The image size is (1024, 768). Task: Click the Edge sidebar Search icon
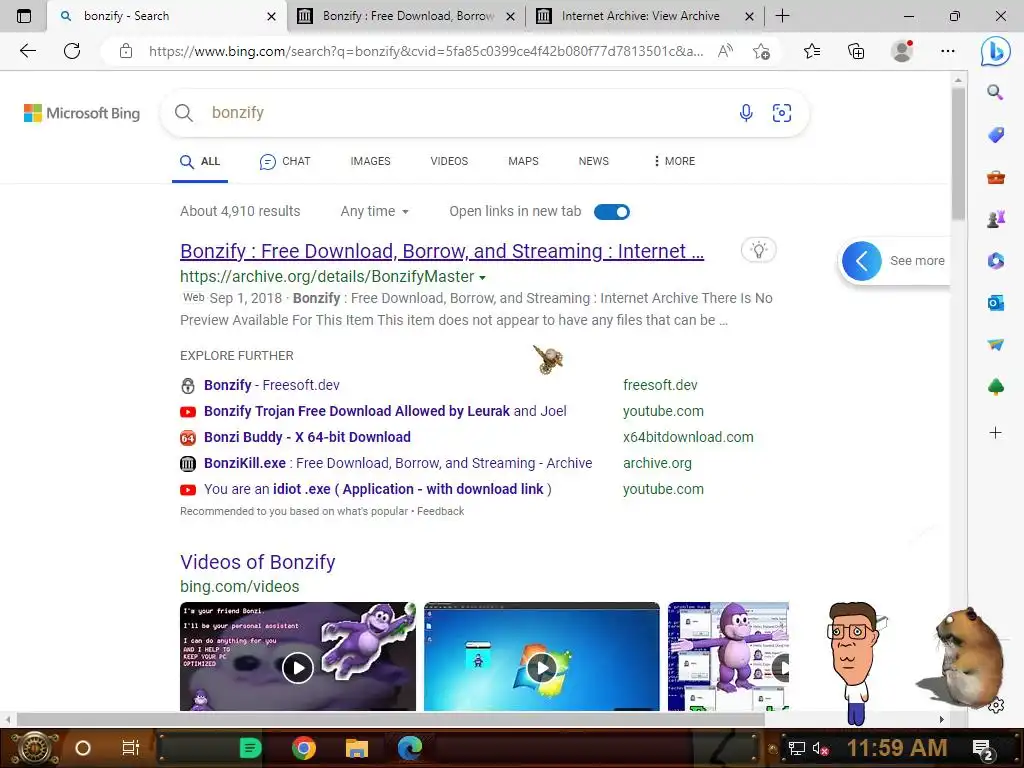(x=995, y=92)
